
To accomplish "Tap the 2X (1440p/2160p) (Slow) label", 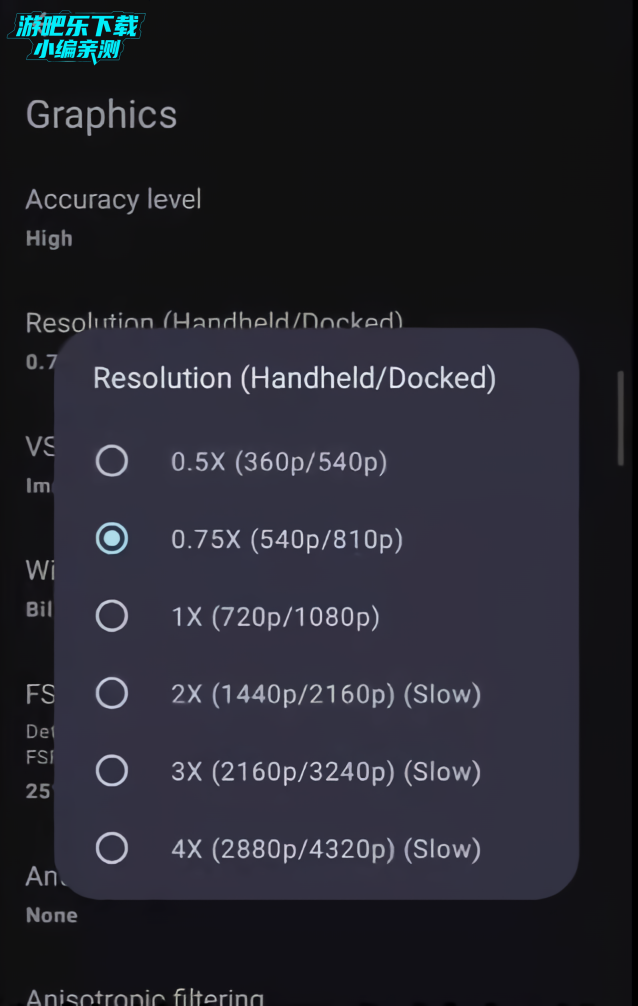I will click(326, 694).
